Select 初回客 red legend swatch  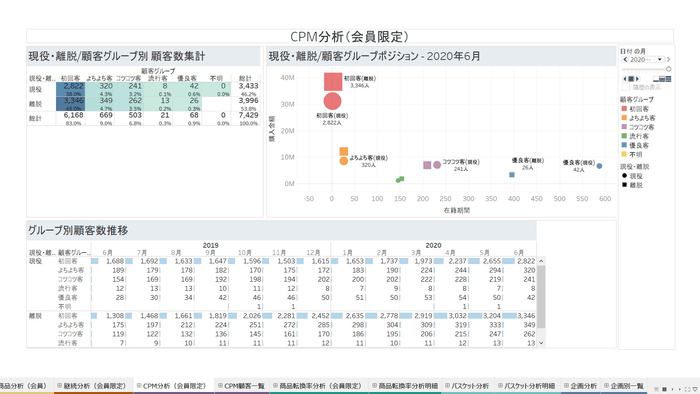tap(624, 108)
